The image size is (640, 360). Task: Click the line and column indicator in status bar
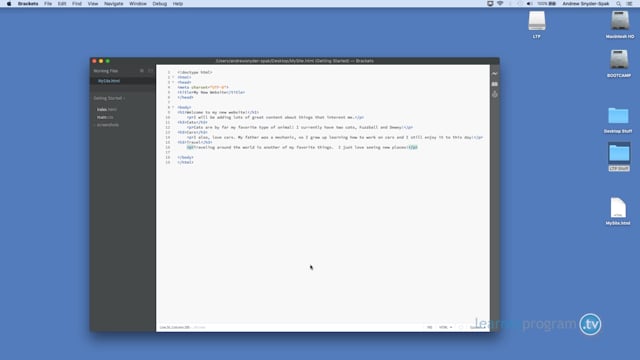tap(175, 327)
